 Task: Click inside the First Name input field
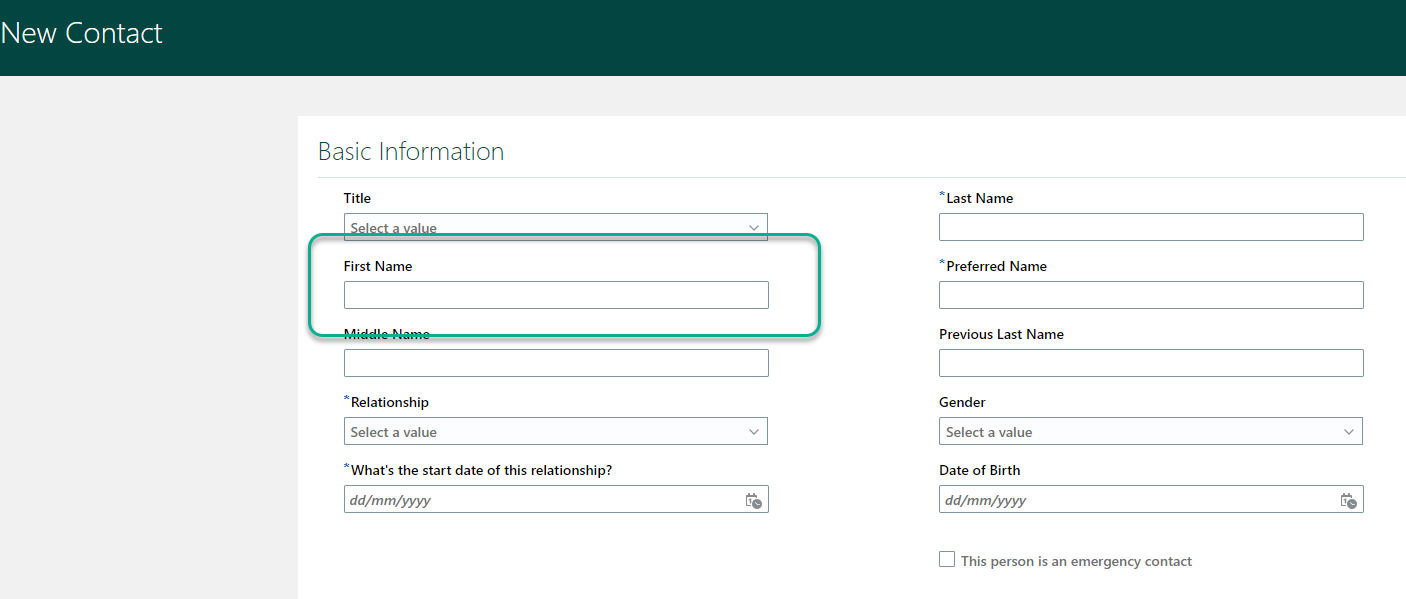[556, 294]
